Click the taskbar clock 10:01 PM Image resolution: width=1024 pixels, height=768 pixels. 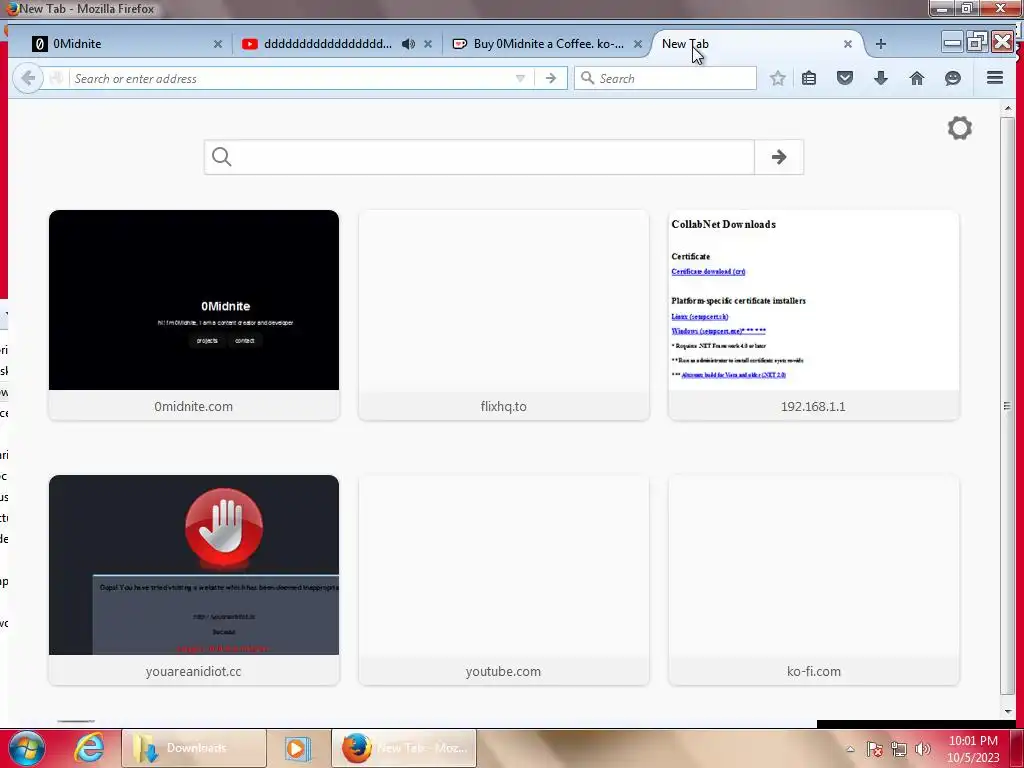(973, 741)
